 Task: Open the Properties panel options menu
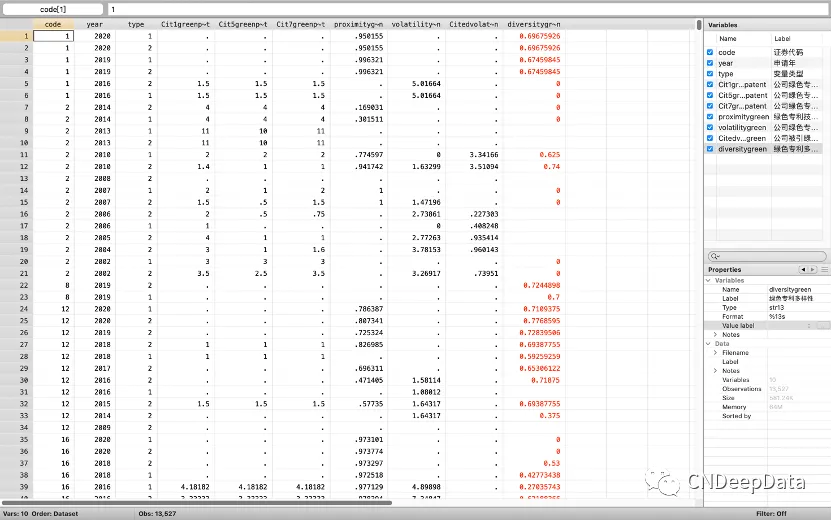click(825, 270)
